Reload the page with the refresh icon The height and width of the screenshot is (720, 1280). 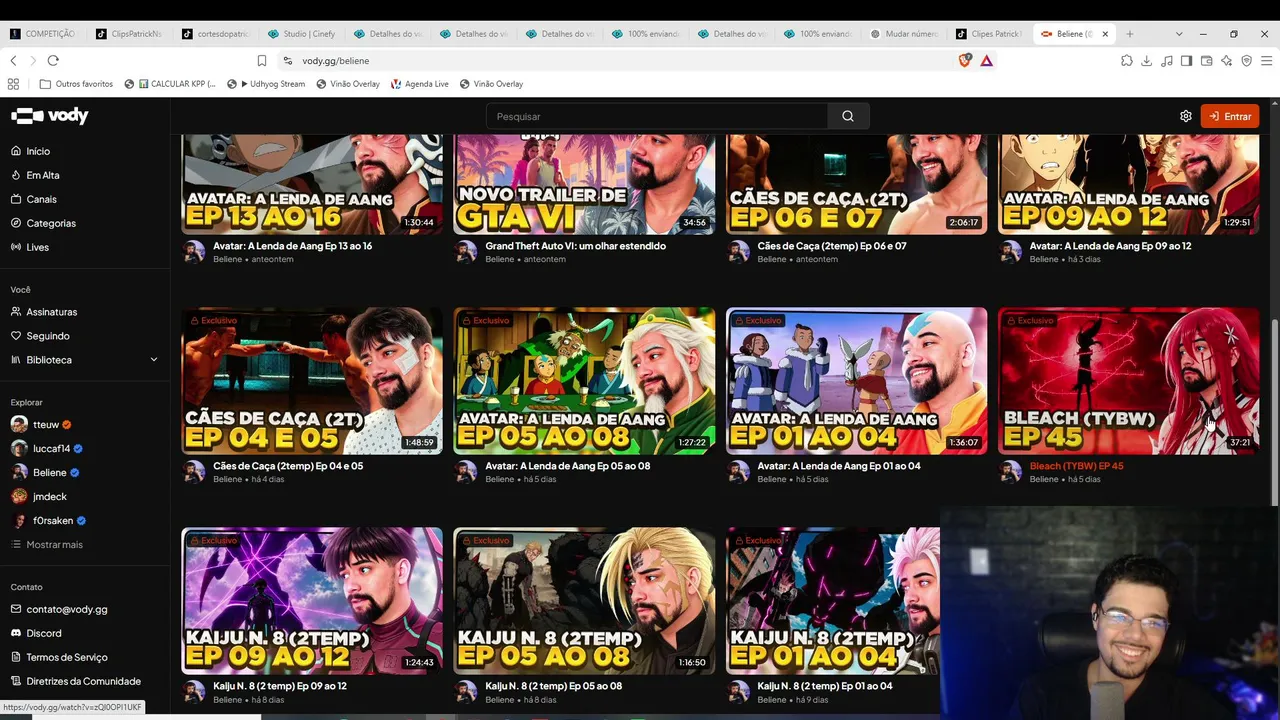pyautogui.click(x=53, y=61)
